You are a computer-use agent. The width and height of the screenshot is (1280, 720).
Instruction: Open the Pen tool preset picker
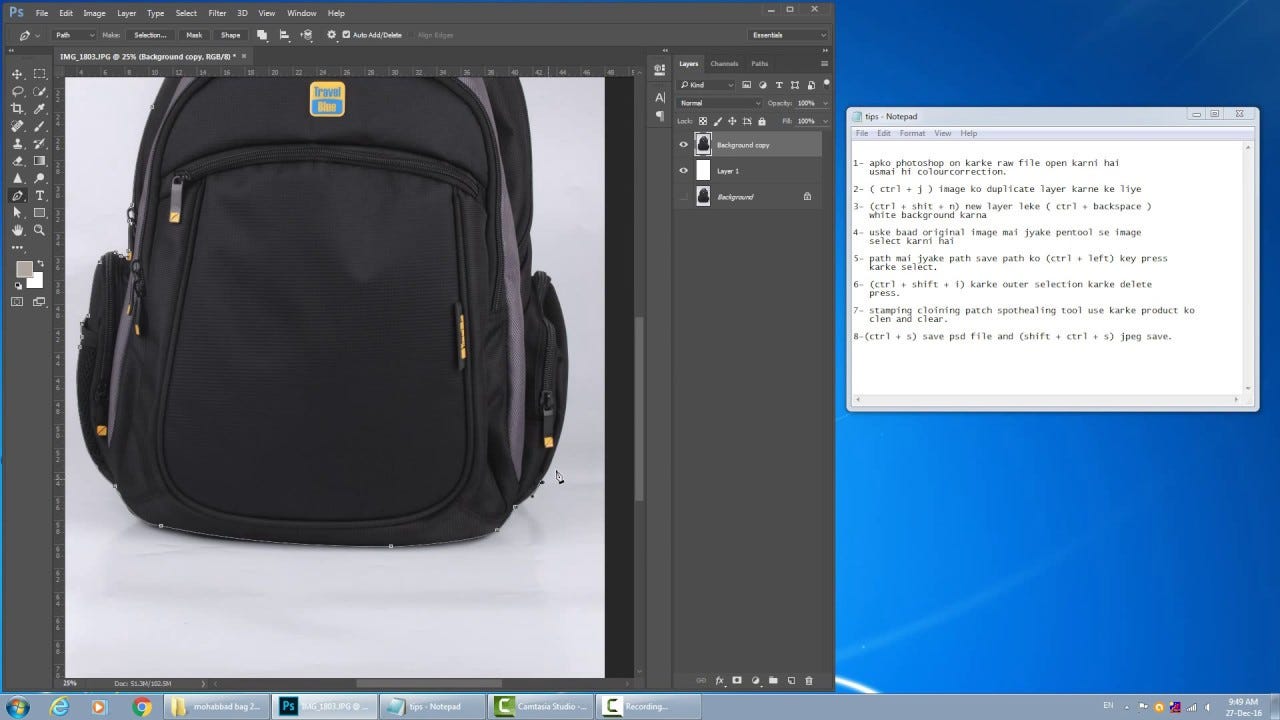pos(29,35)
